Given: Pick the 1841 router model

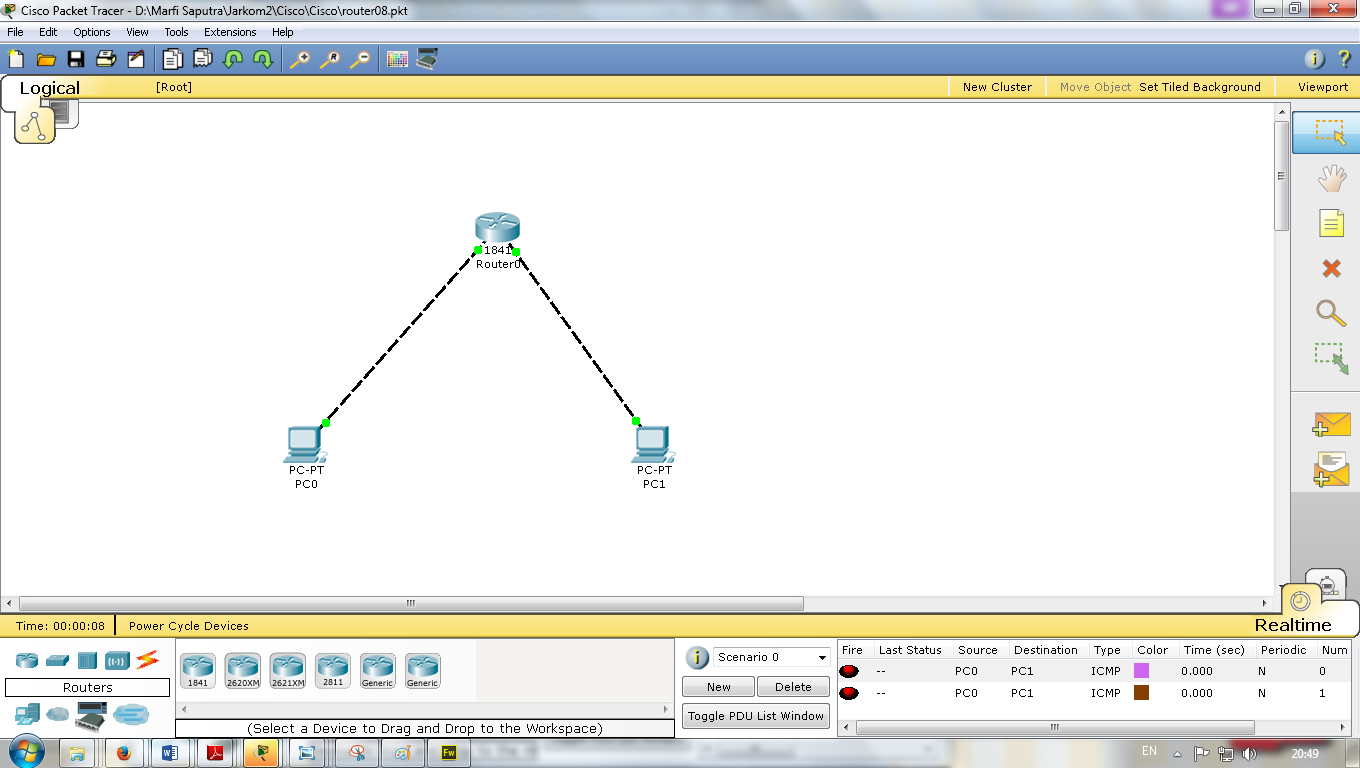Looking at the screenshot, I should [x=198, y=670].
